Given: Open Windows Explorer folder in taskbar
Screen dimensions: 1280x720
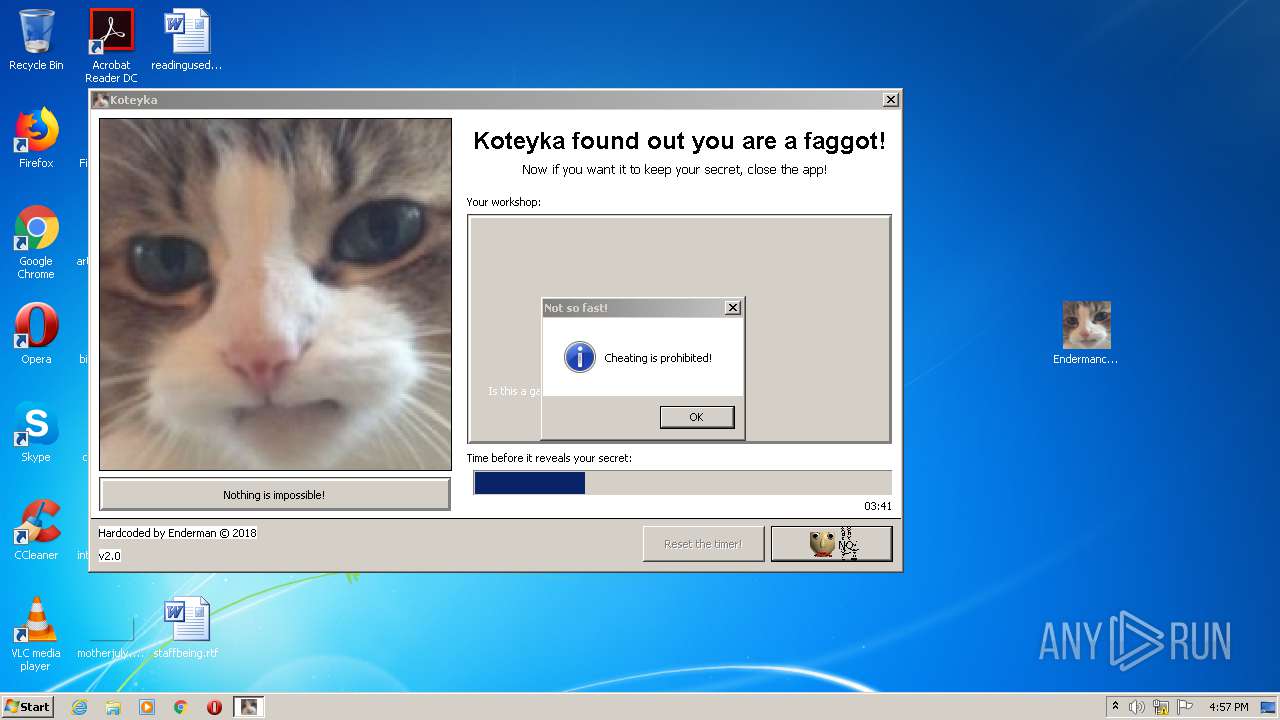Looking at the screenshot, I should [x=113, y=707].
